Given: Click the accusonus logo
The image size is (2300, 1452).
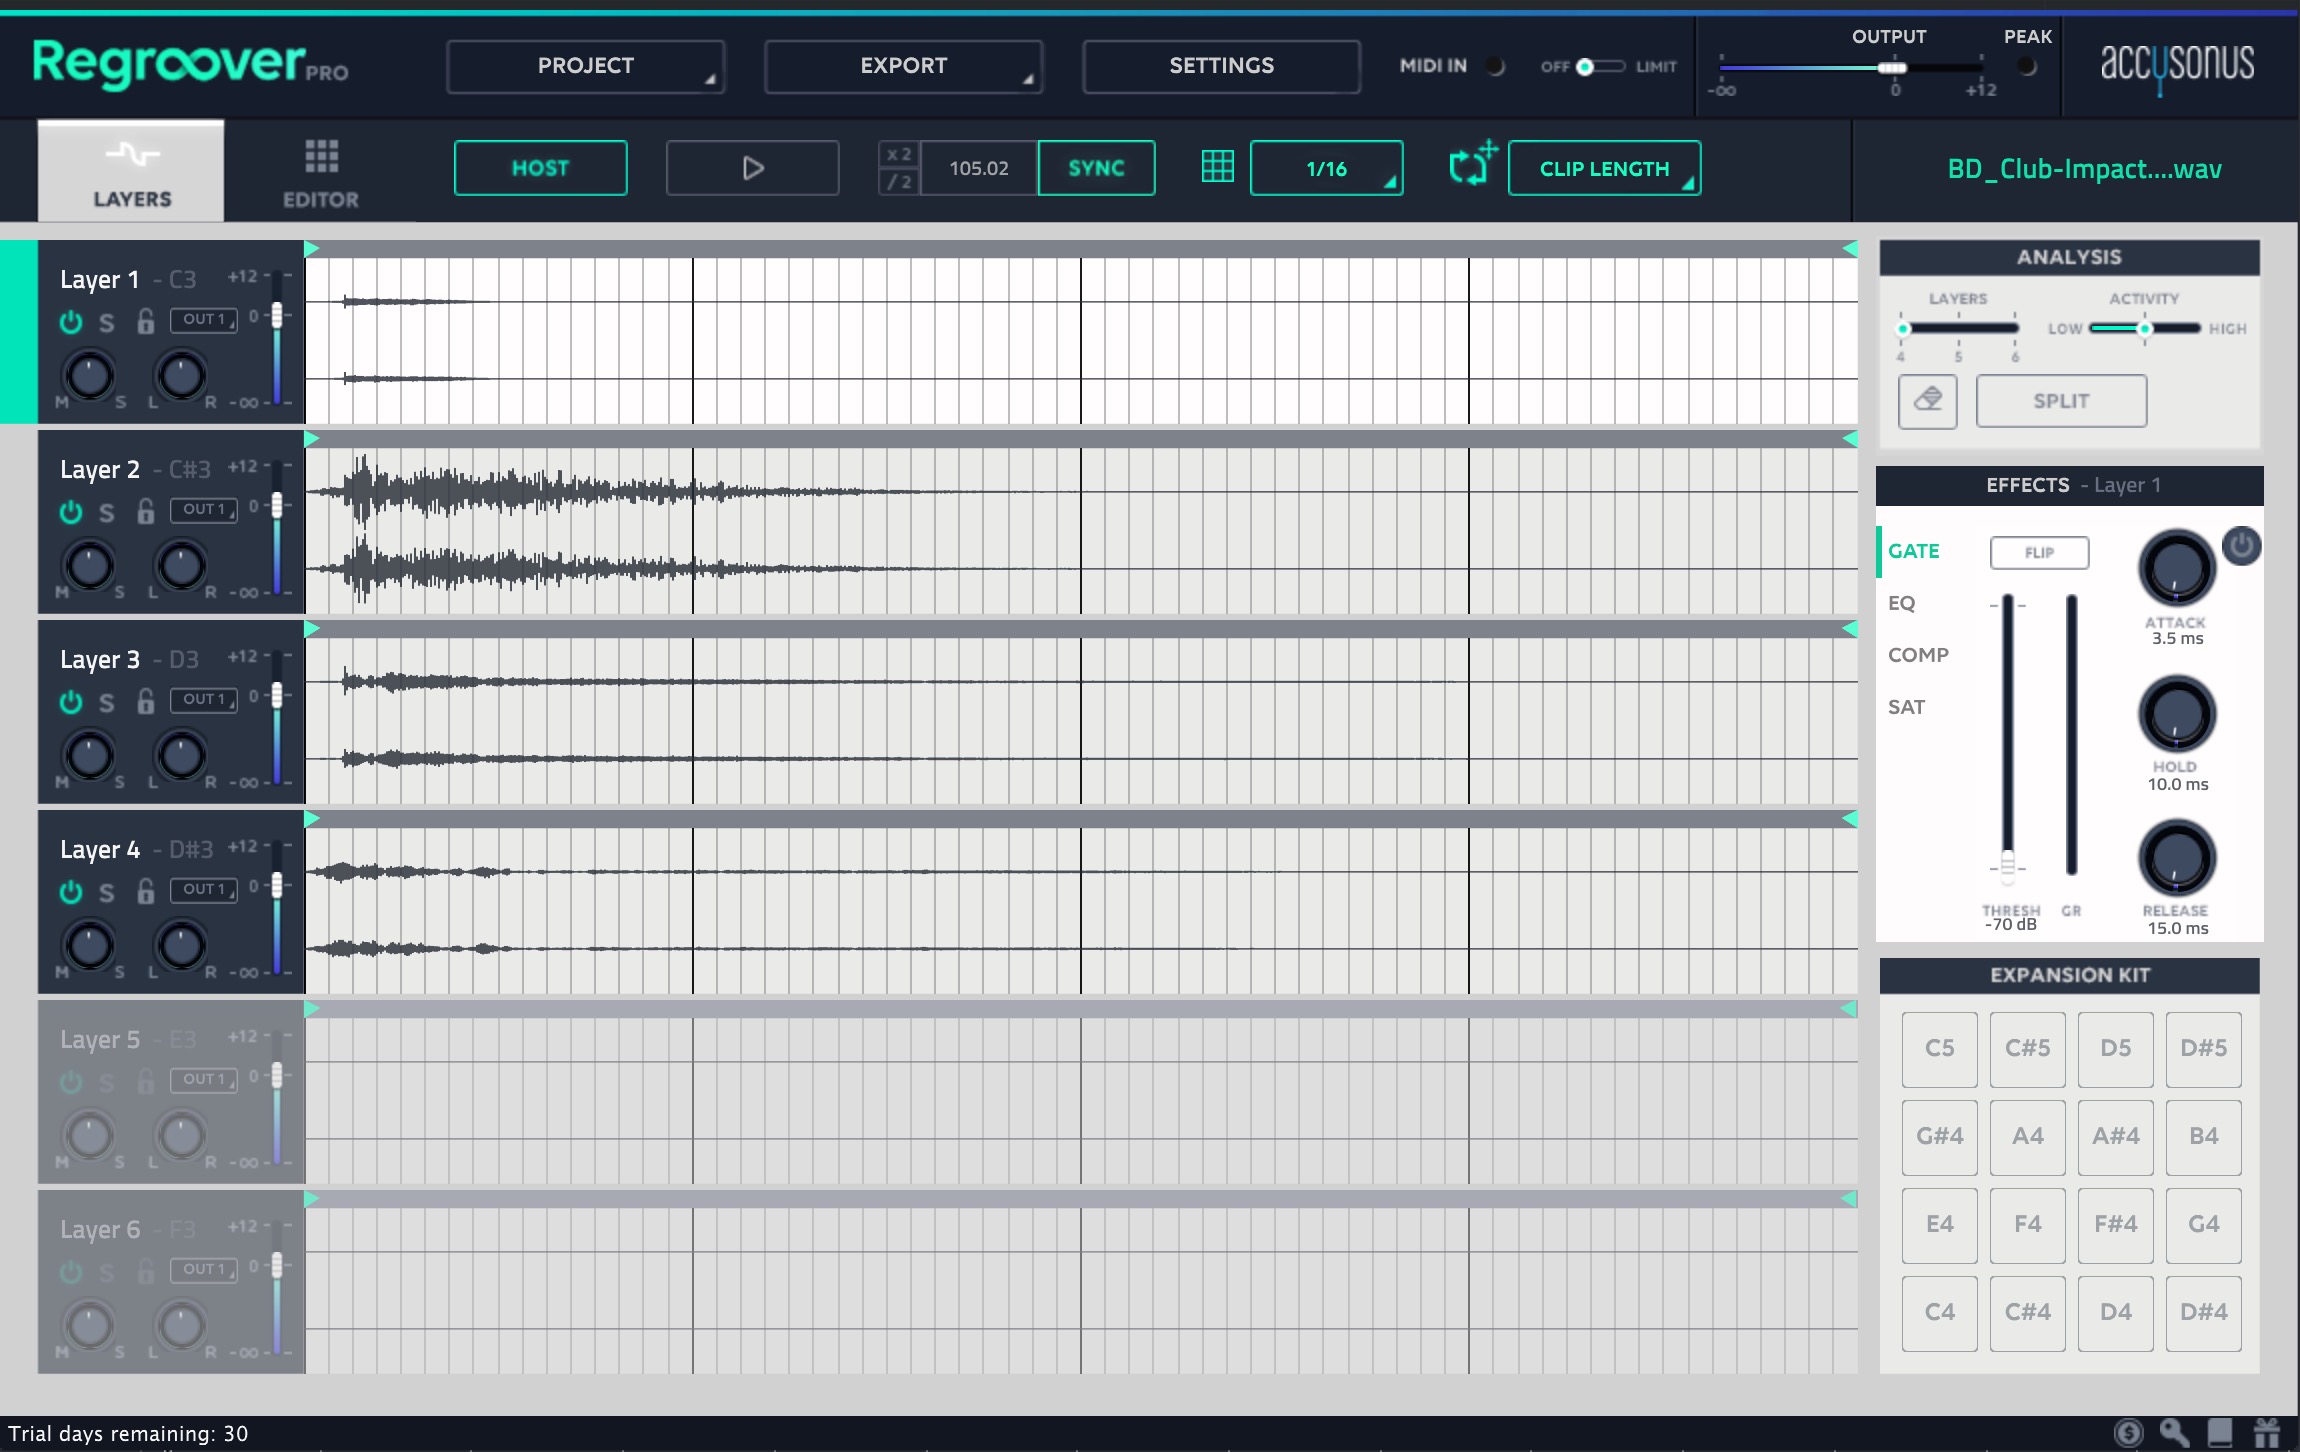Looking at the screenshot, I should [2176, 66].
